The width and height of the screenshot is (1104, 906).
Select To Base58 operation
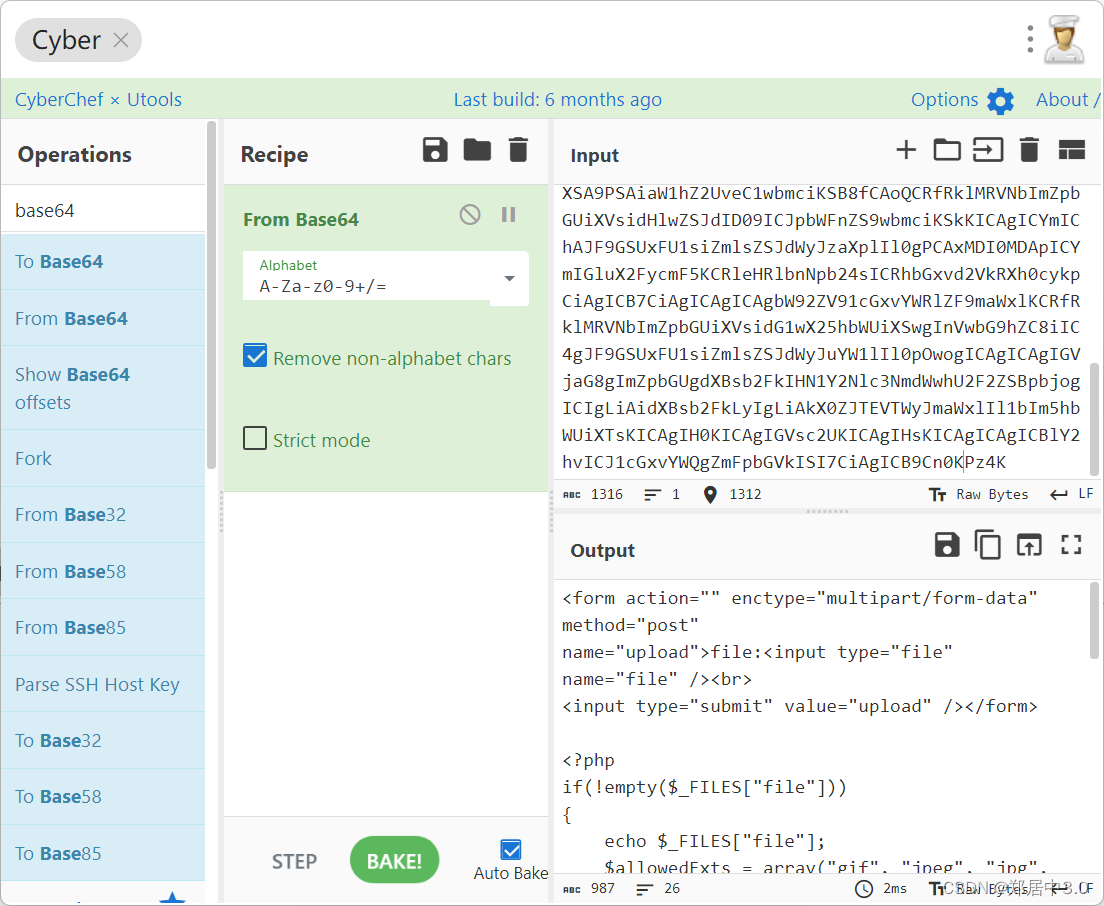(x=104, y=797)
